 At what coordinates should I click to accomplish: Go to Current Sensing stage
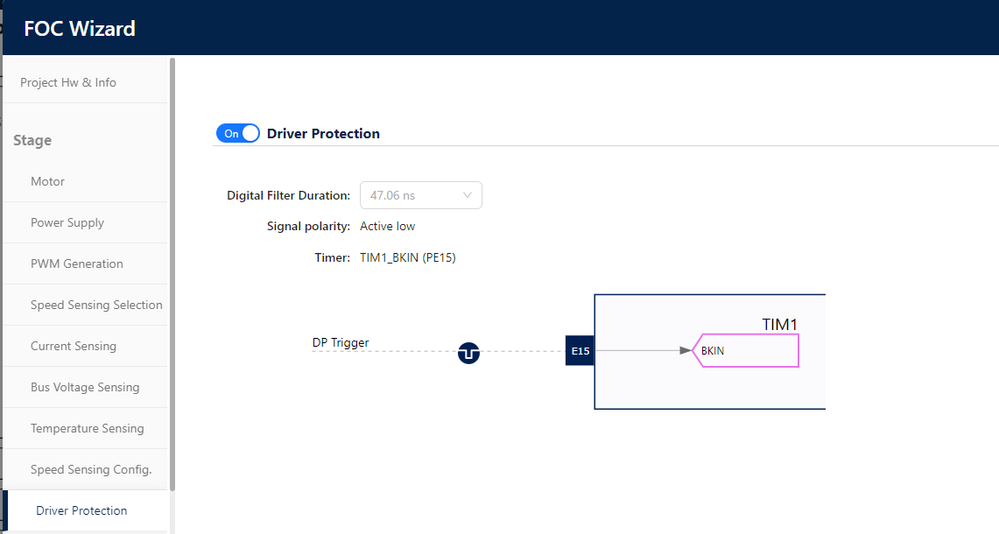point(86,346)
